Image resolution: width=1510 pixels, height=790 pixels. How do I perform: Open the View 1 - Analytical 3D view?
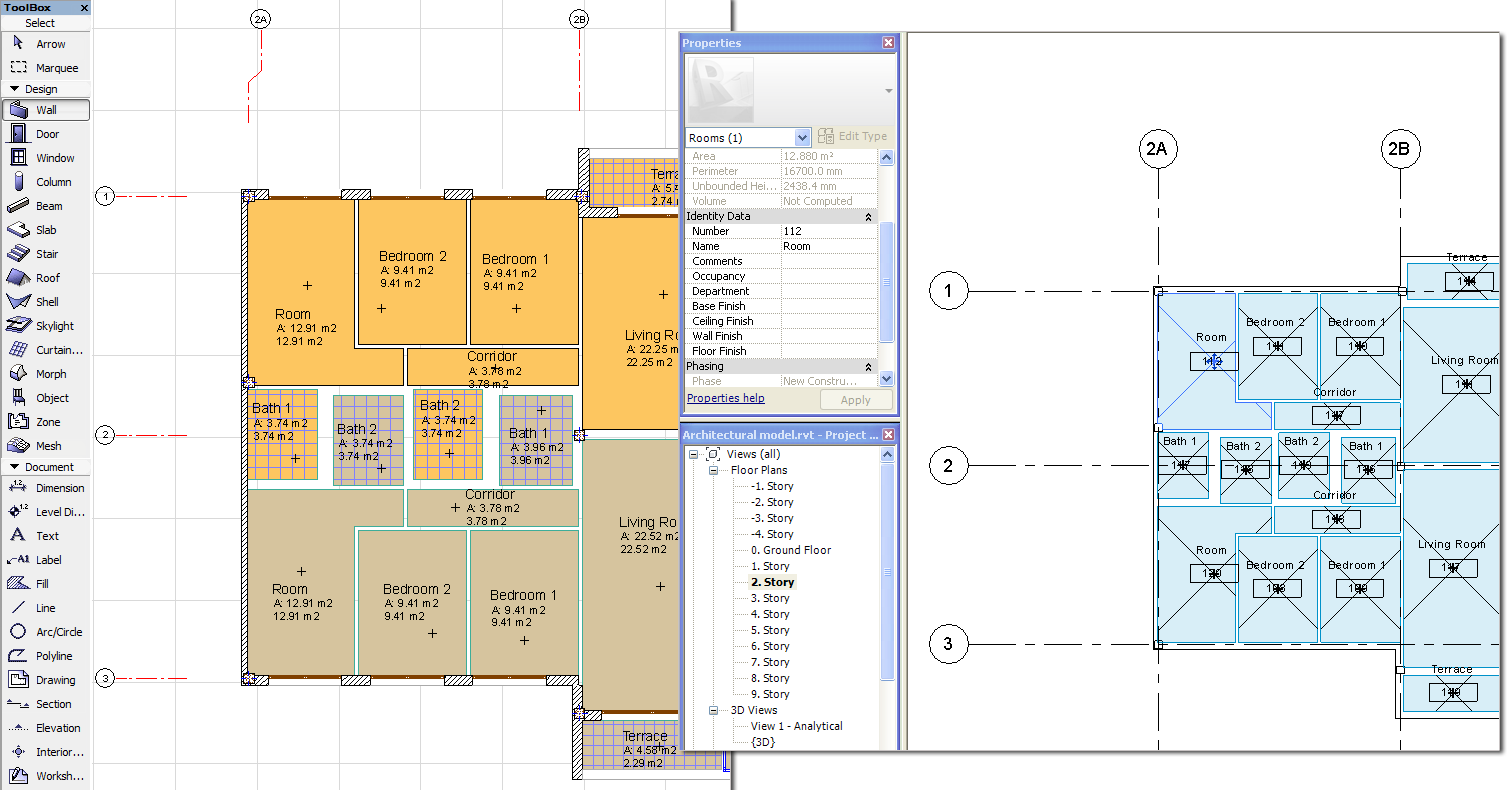point(797,726)
